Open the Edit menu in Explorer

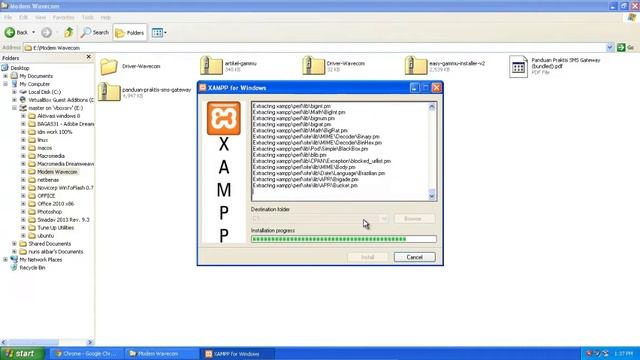click(x=23, y=18)
